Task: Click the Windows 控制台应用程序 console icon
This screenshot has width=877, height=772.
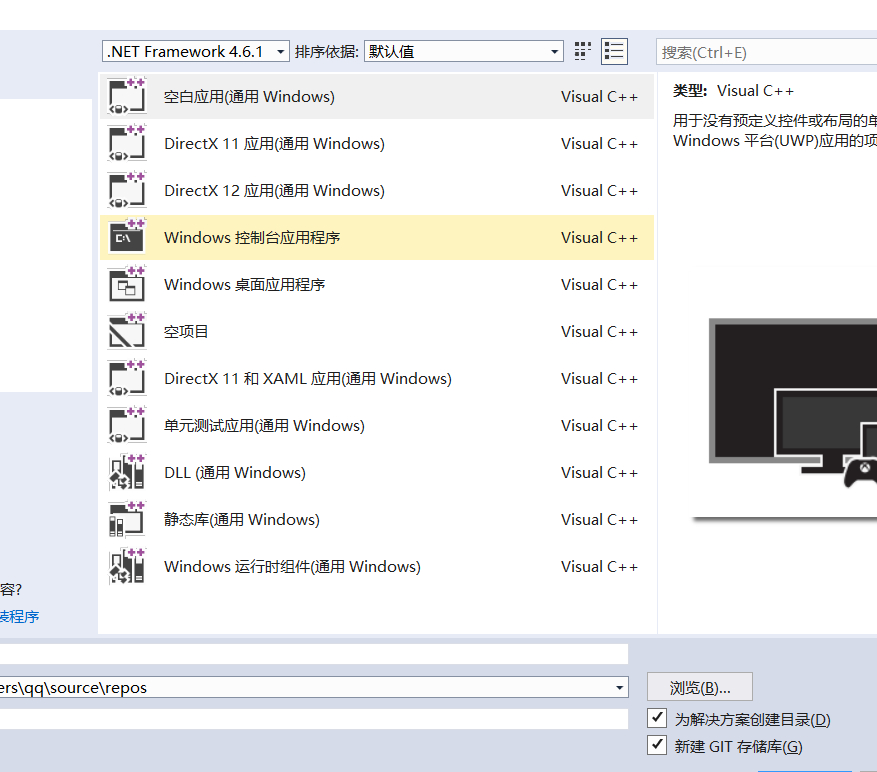Action: pyautogui.click(x=127, y=237)
